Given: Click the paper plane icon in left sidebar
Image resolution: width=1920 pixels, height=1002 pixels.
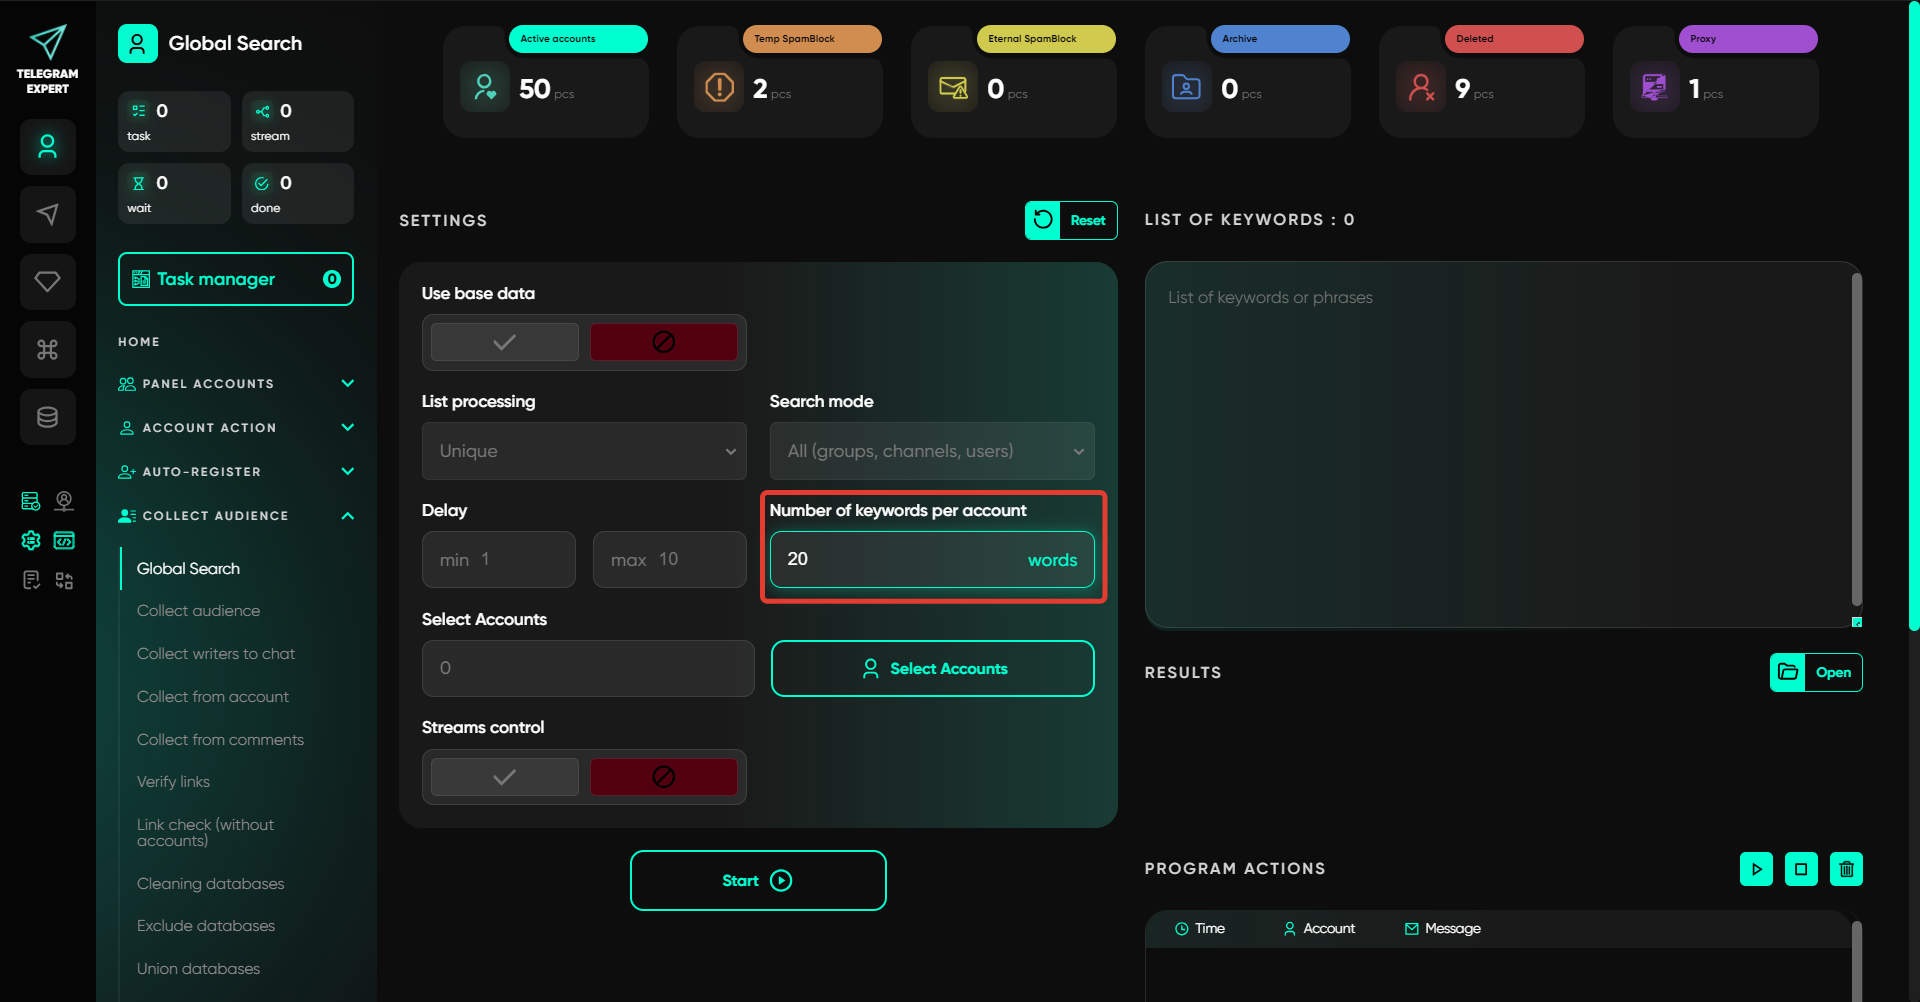Looking at the screenshot, I should 47,214.
